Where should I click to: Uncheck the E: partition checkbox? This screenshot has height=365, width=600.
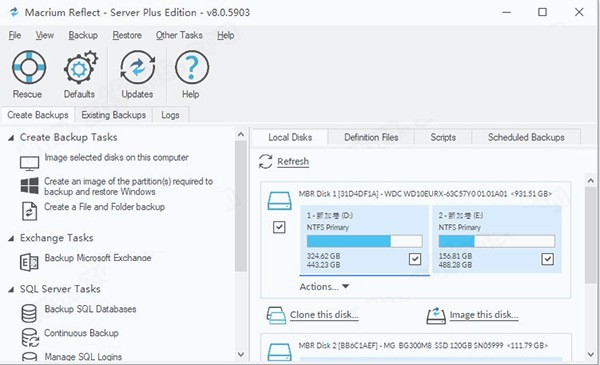point(548,259)
